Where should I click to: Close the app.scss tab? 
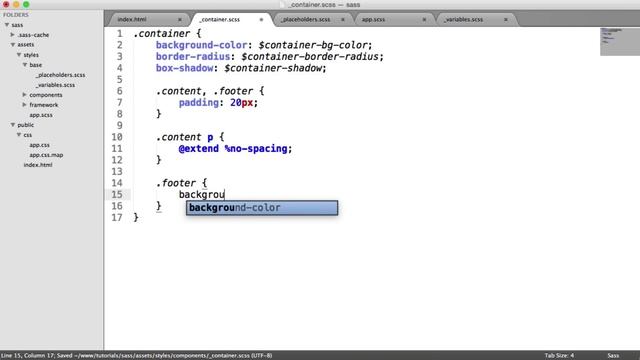pos(424,20)
